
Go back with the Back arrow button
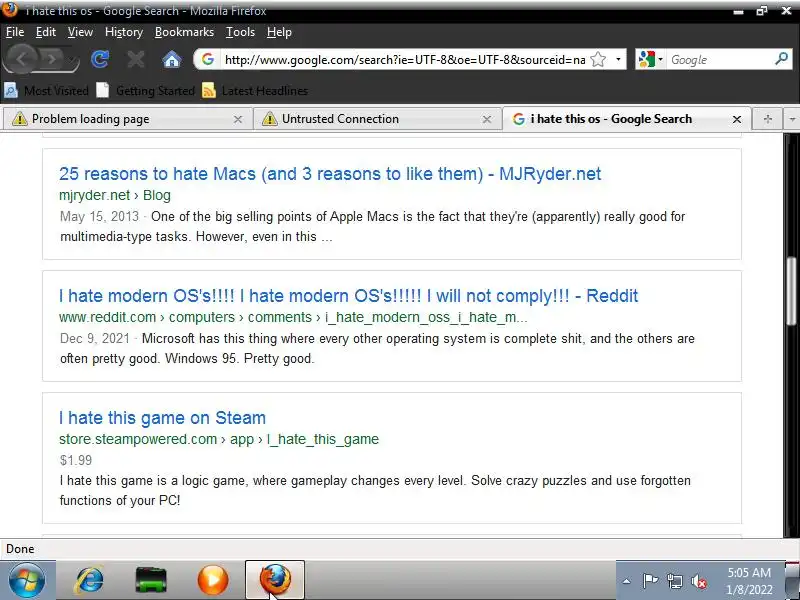(21, 60)
